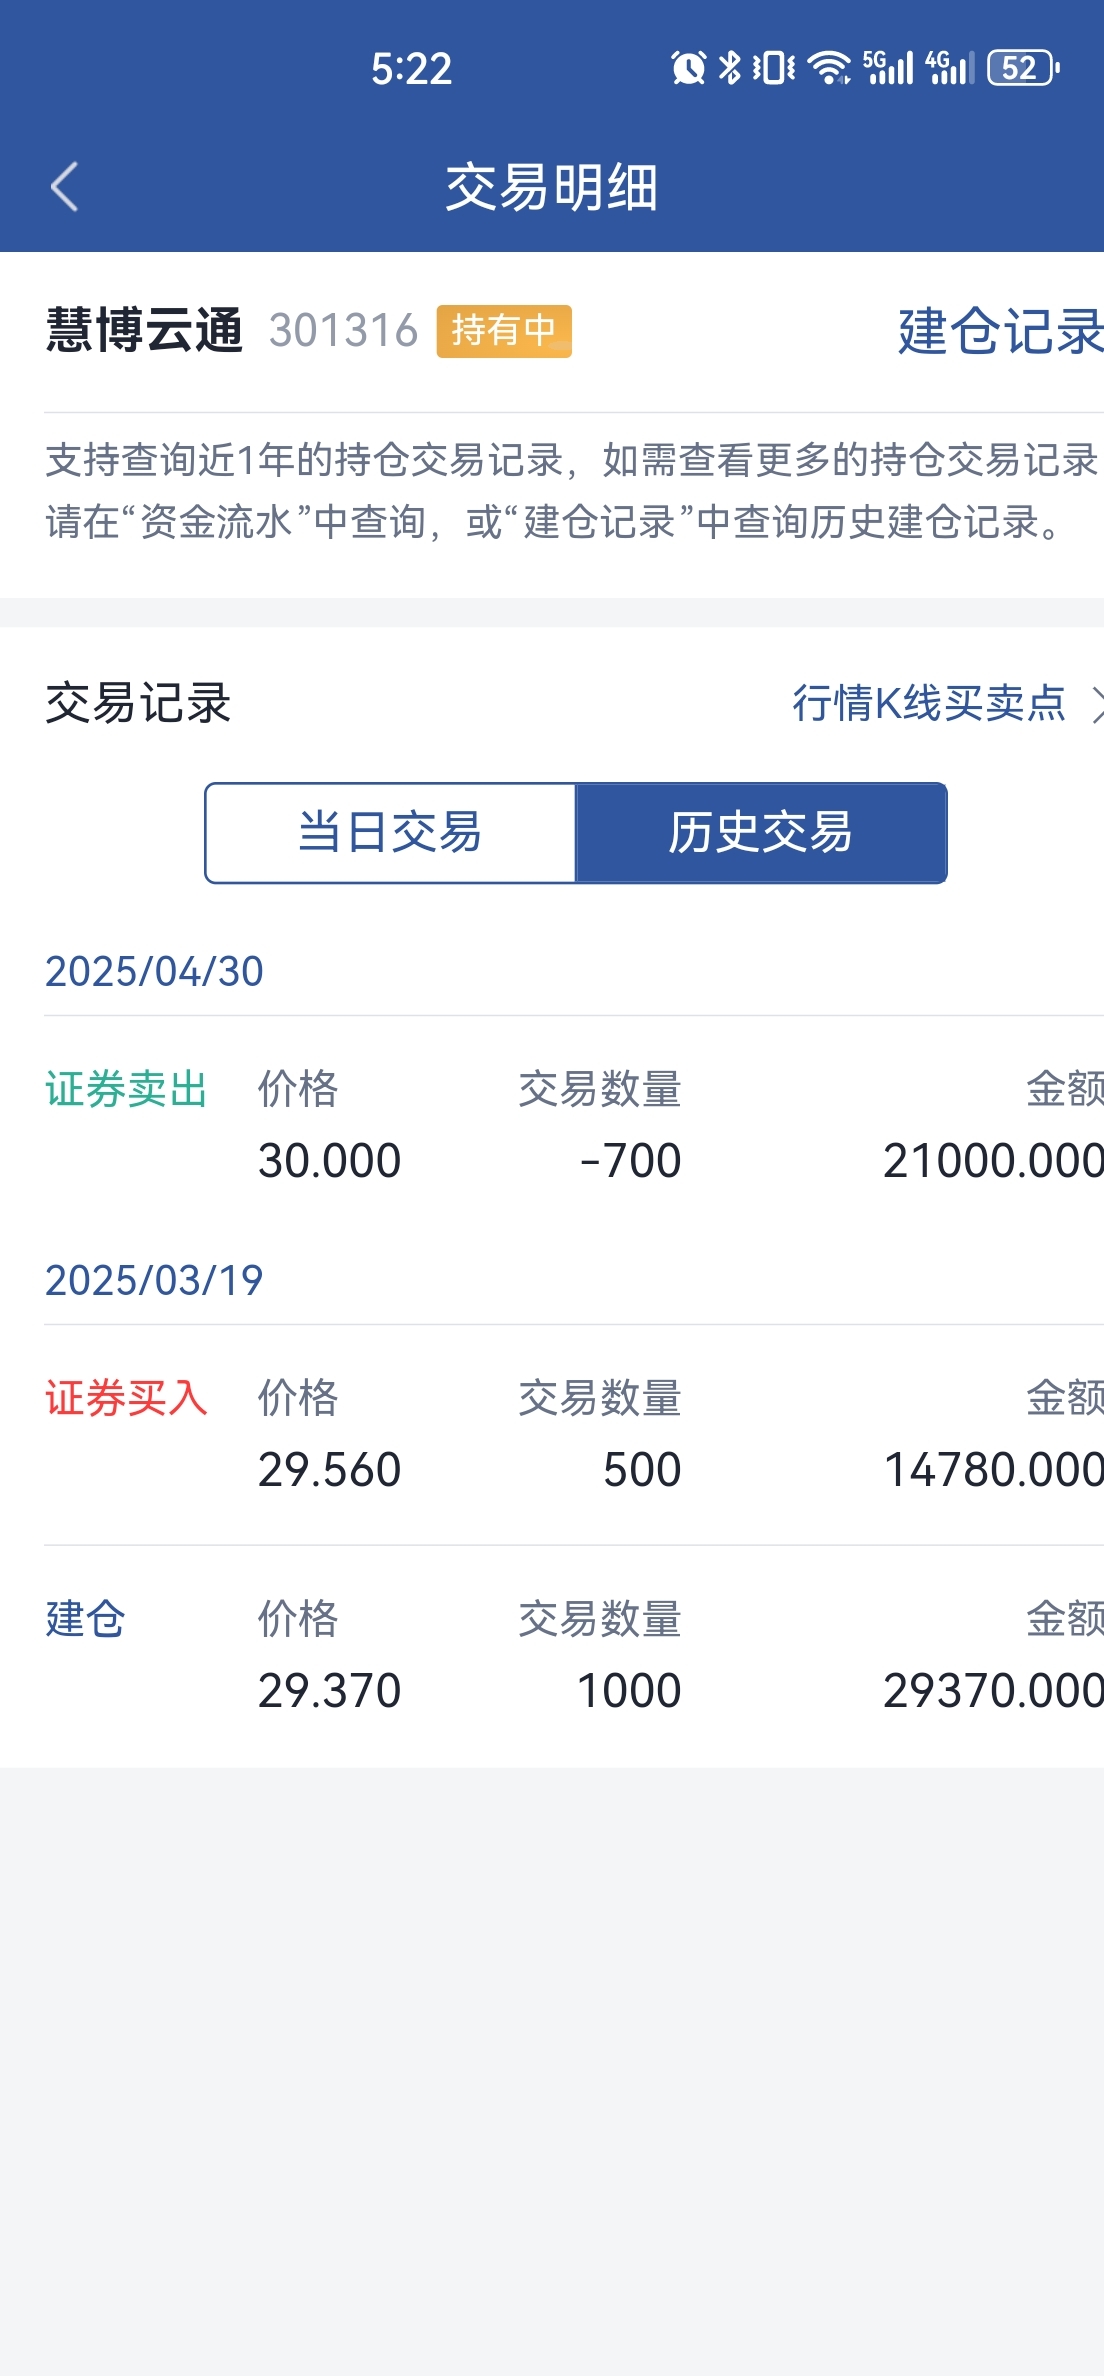
Task: Tap the back arrow icon
Action: click(x=65, y=187)
